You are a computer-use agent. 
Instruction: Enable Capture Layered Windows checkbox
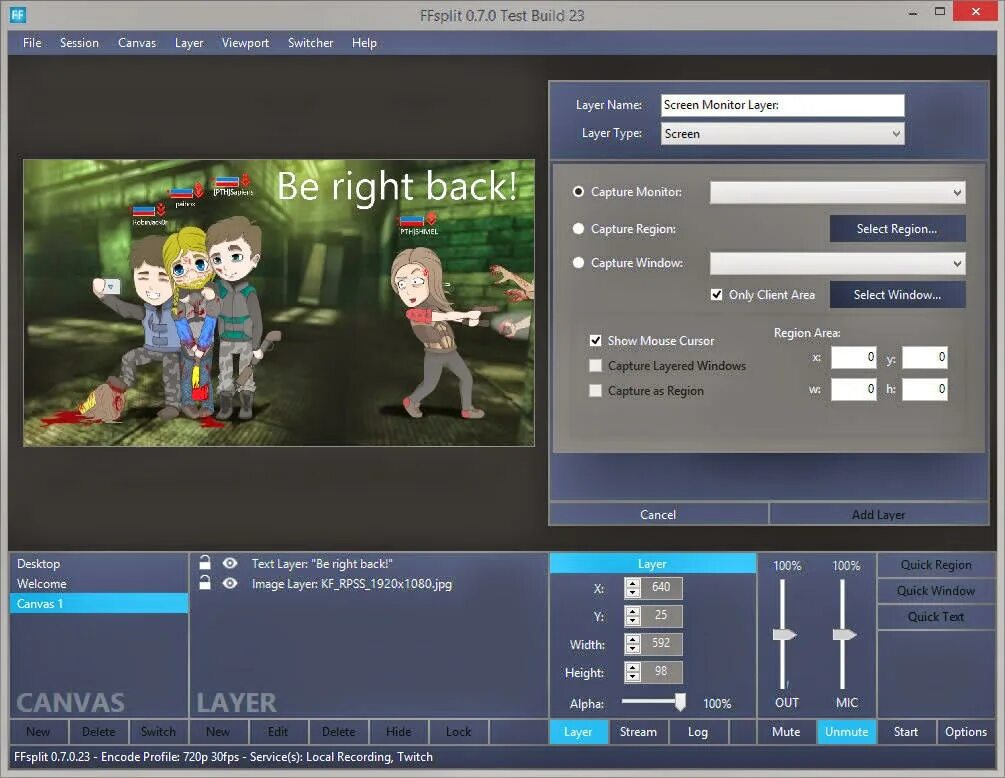click(x=595, y=365)
